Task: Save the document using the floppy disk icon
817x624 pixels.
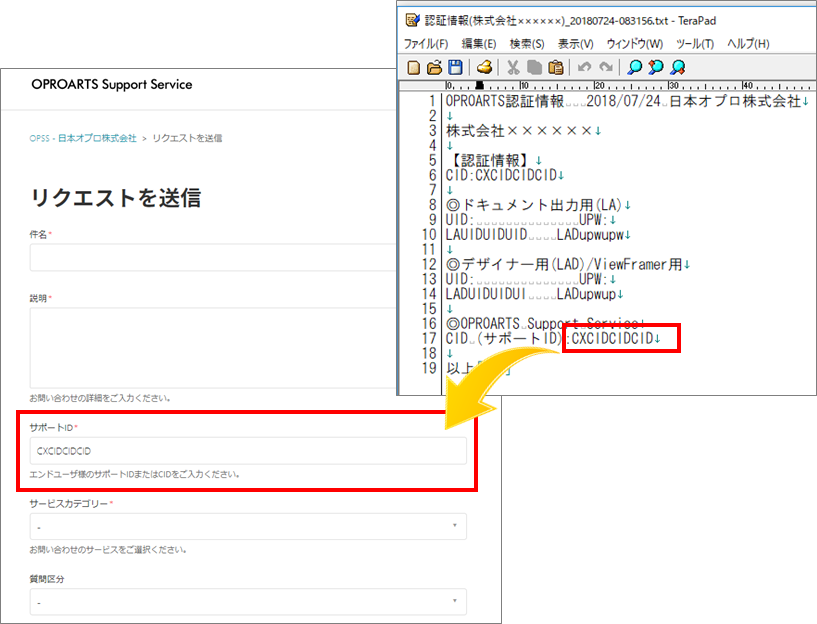Action: [455, 68]
